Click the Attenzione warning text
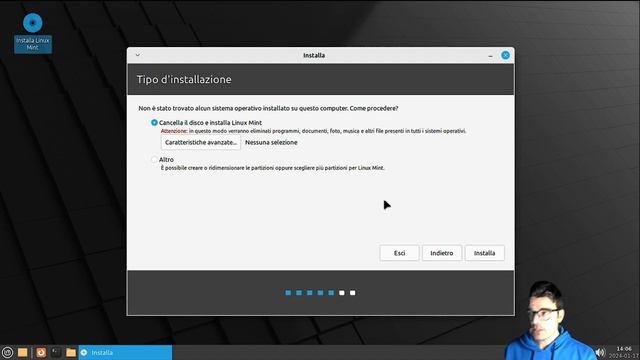 tap(313, 131)
